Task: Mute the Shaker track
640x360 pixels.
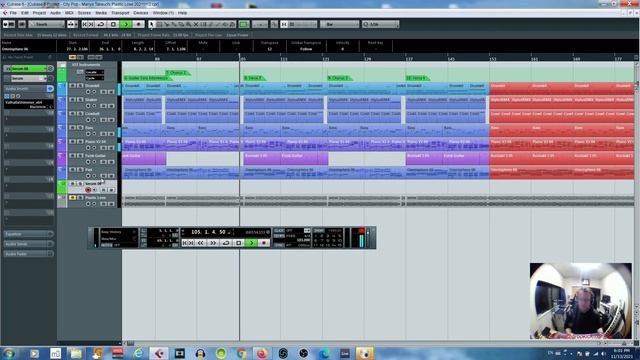Action: (72, 100)
